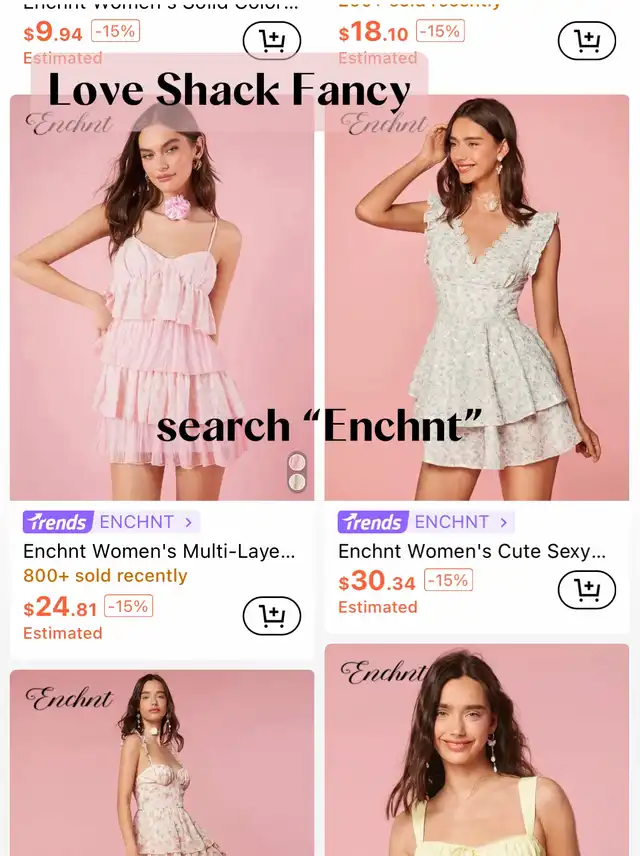This screenshot has height=856, width=640.
Task: Open Enchnt Women's Cute Sexy... product title
Action: pos(472,551)
